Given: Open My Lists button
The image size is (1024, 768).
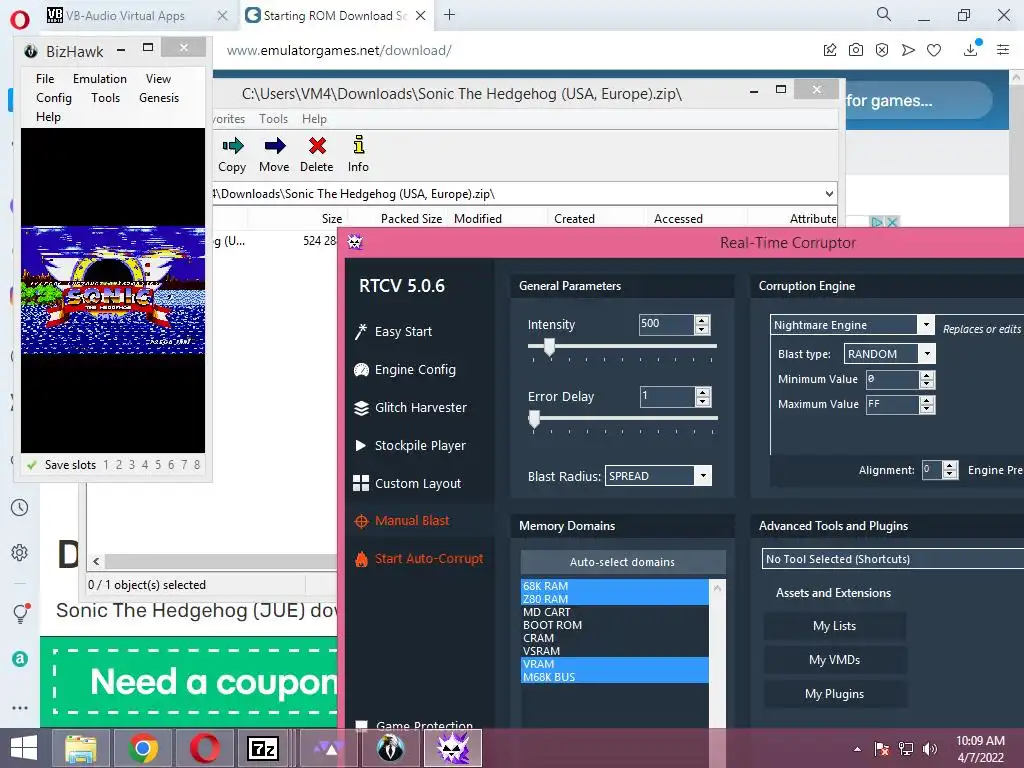Looking at the screenshot, I should pos(834,626).
